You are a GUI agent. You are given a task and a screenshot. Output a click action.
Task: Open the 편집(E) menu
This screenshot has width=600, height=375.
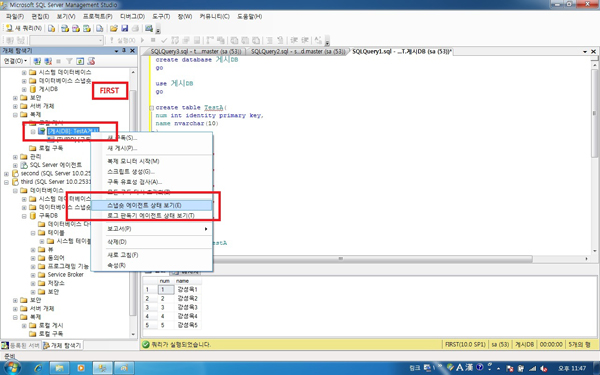pyautogui.click(x=40, y=16)
